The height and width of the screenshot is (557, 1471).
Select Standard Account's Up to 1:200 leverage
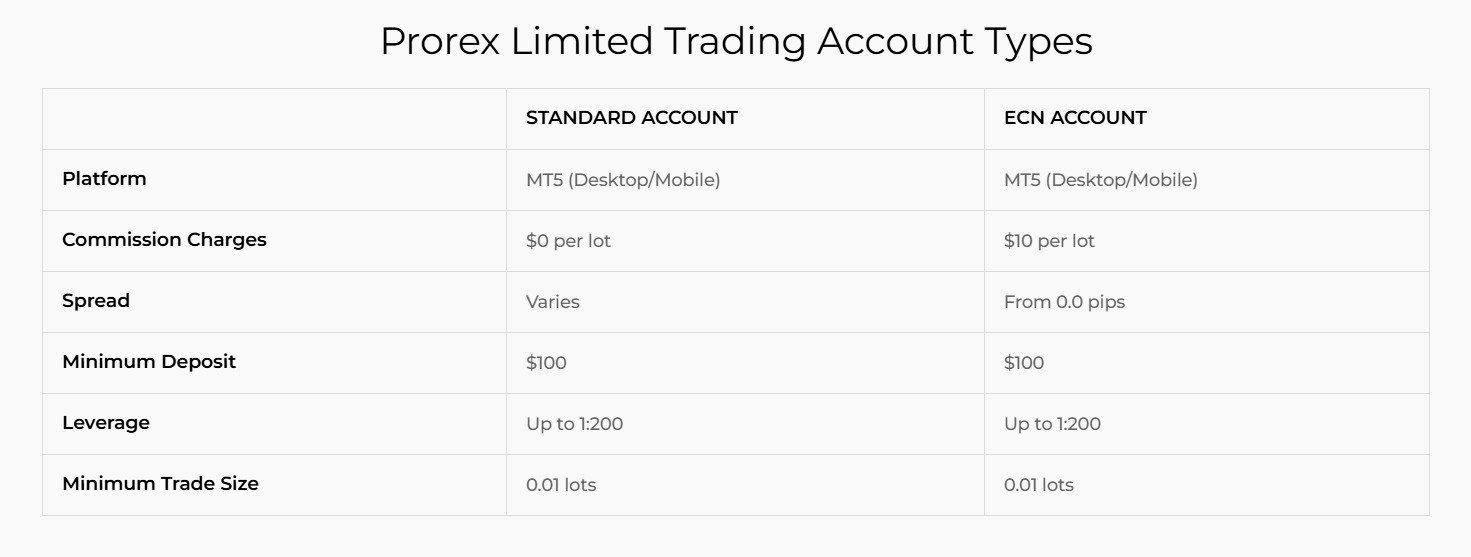(574, 424)
